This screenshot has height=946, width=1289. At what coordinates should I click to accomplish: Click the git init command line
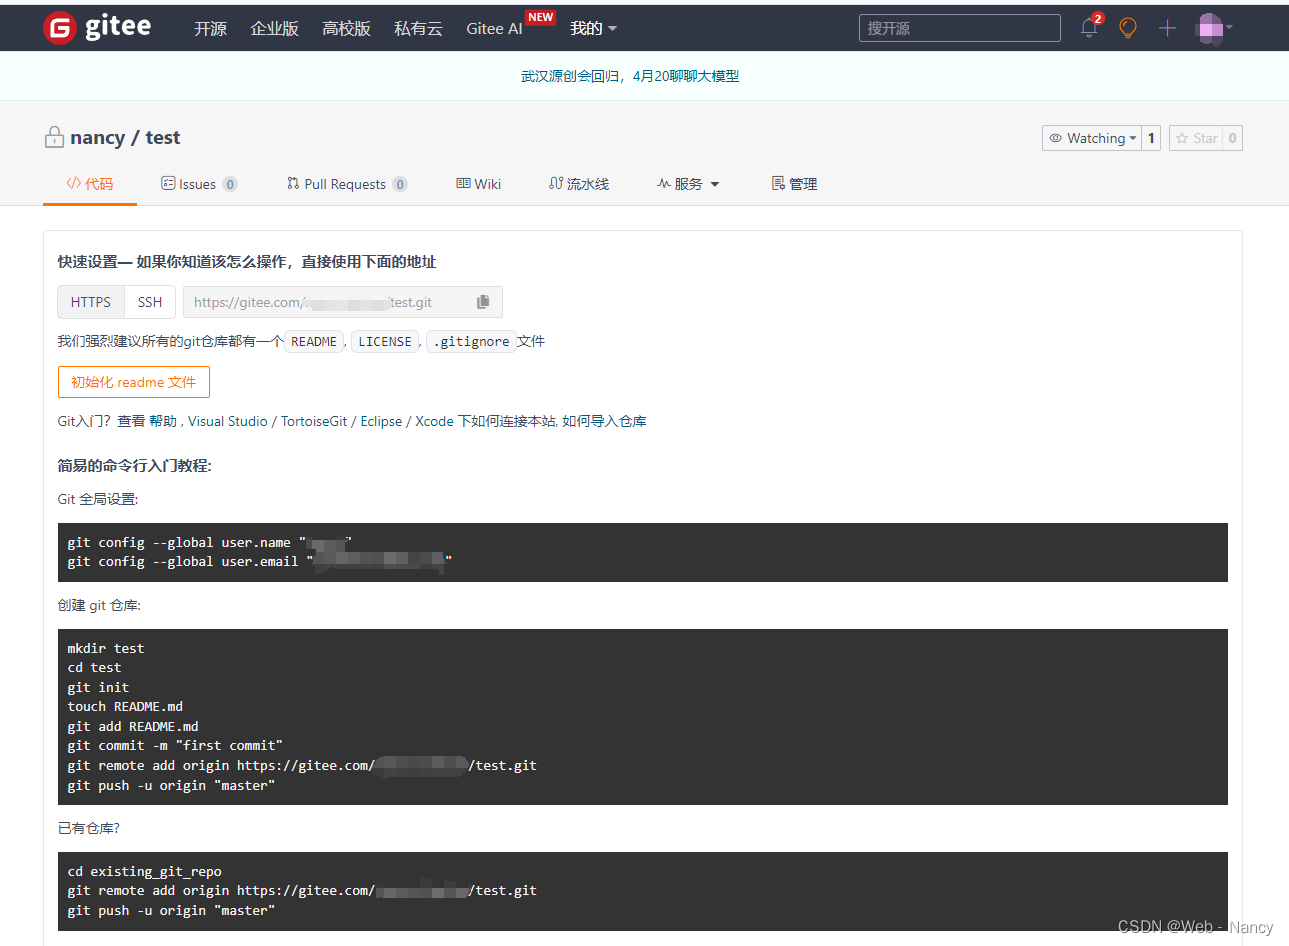coord(98,687)
